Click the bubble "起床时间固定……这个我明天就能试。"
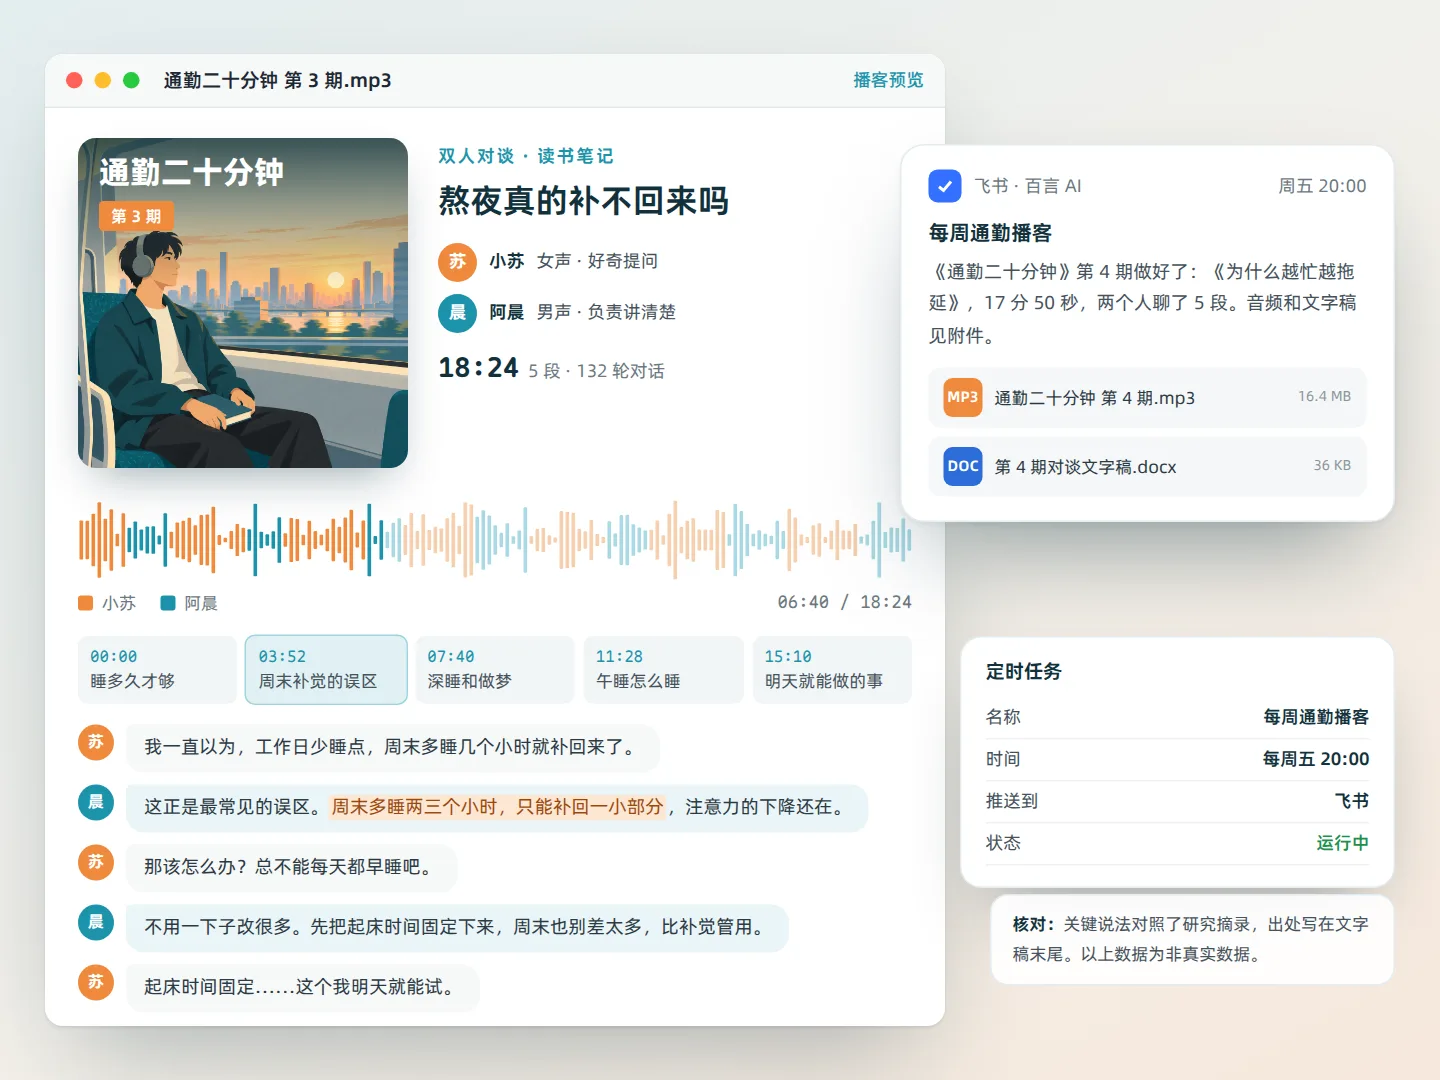Screen dimensions: 1440x1080 click(302, 987)
